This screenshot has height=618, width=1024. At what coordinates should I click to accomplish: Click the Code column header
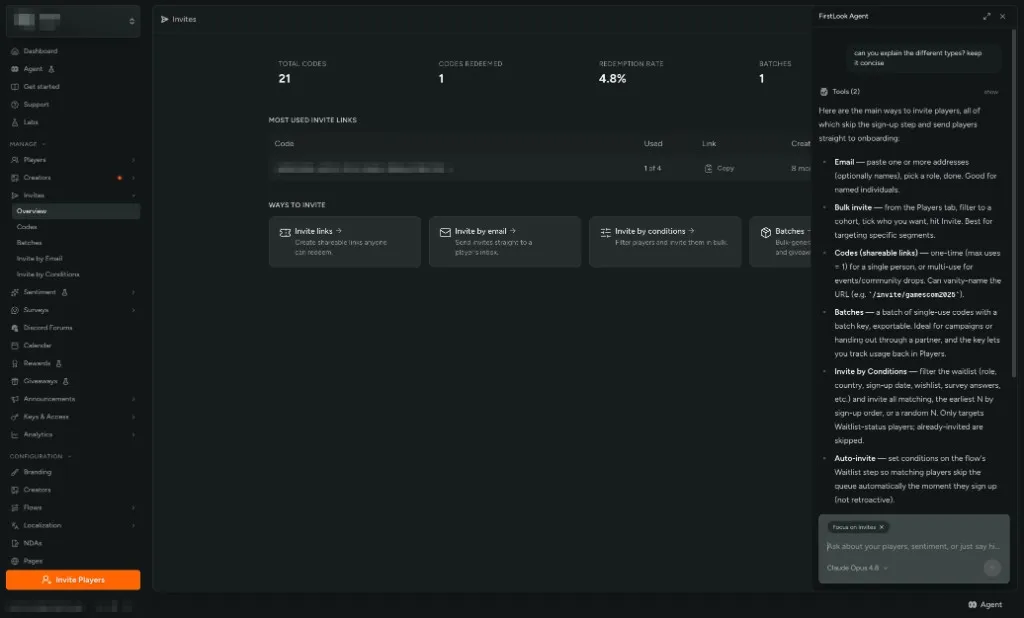284,144
